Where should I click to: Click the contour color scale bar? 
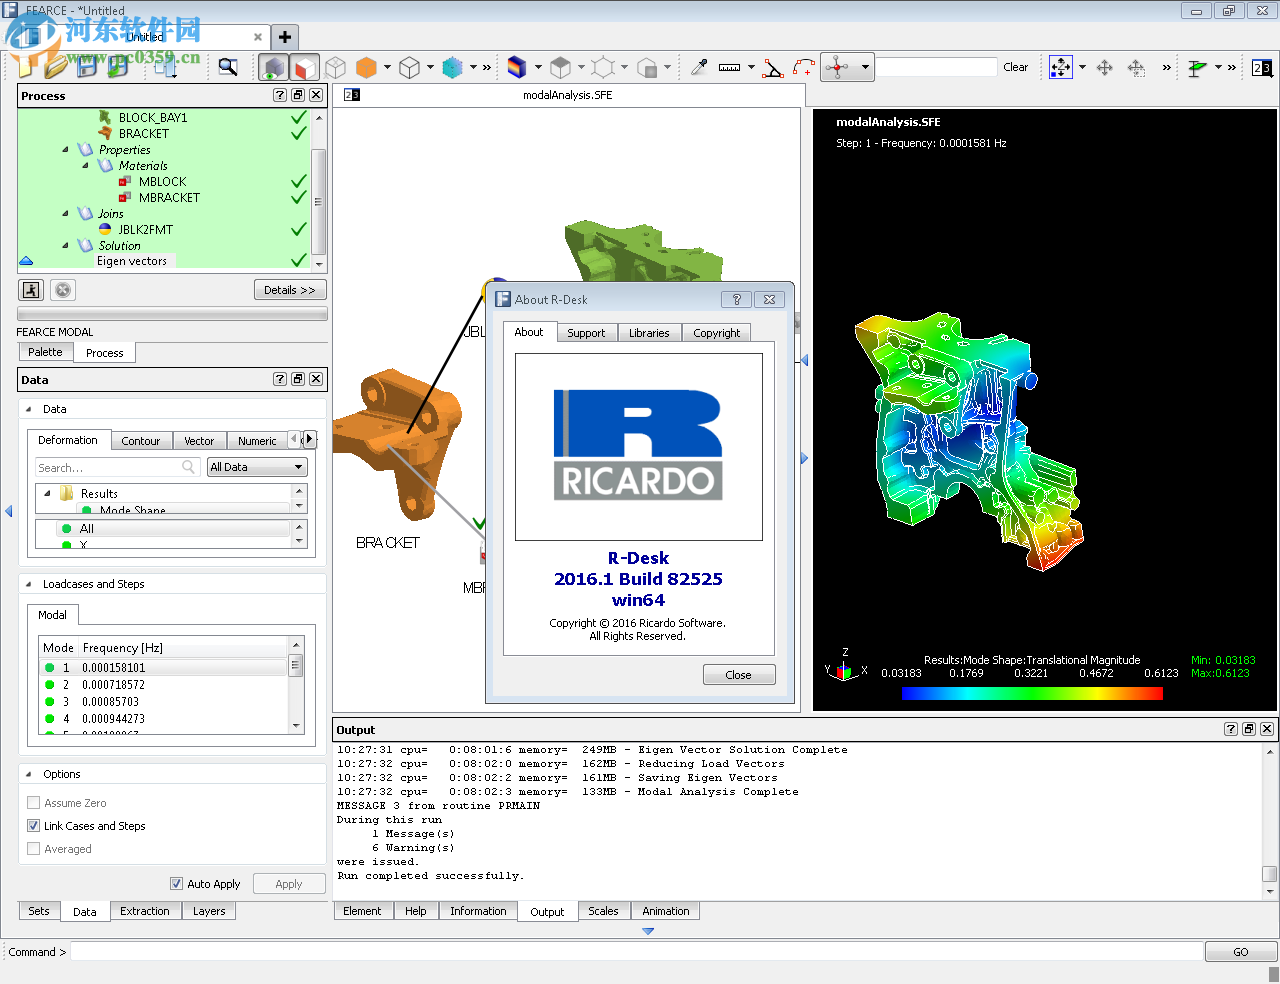click(1031, 693)
